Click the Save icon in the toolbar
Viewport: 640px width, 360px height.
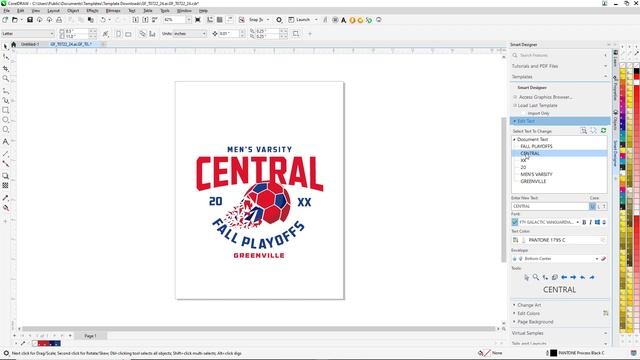click(30, 20)
